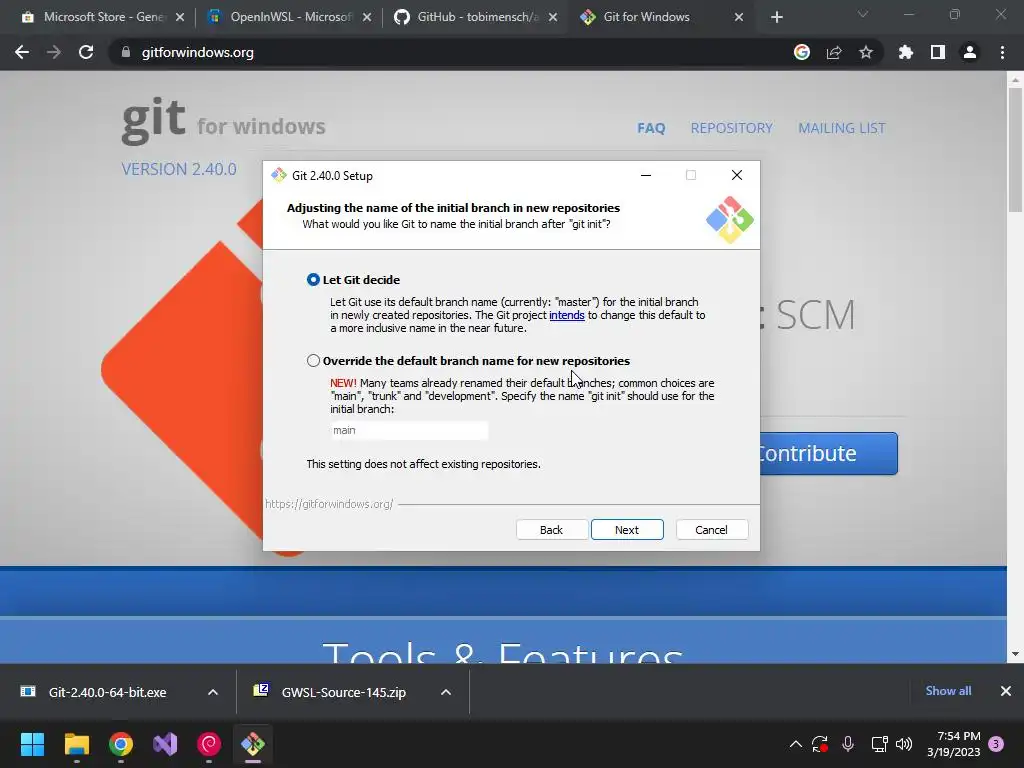The image size is (1024, 768).
Task: Select the Let Git decide radio option
Action: pyautogui.click(x=313, y=280)
